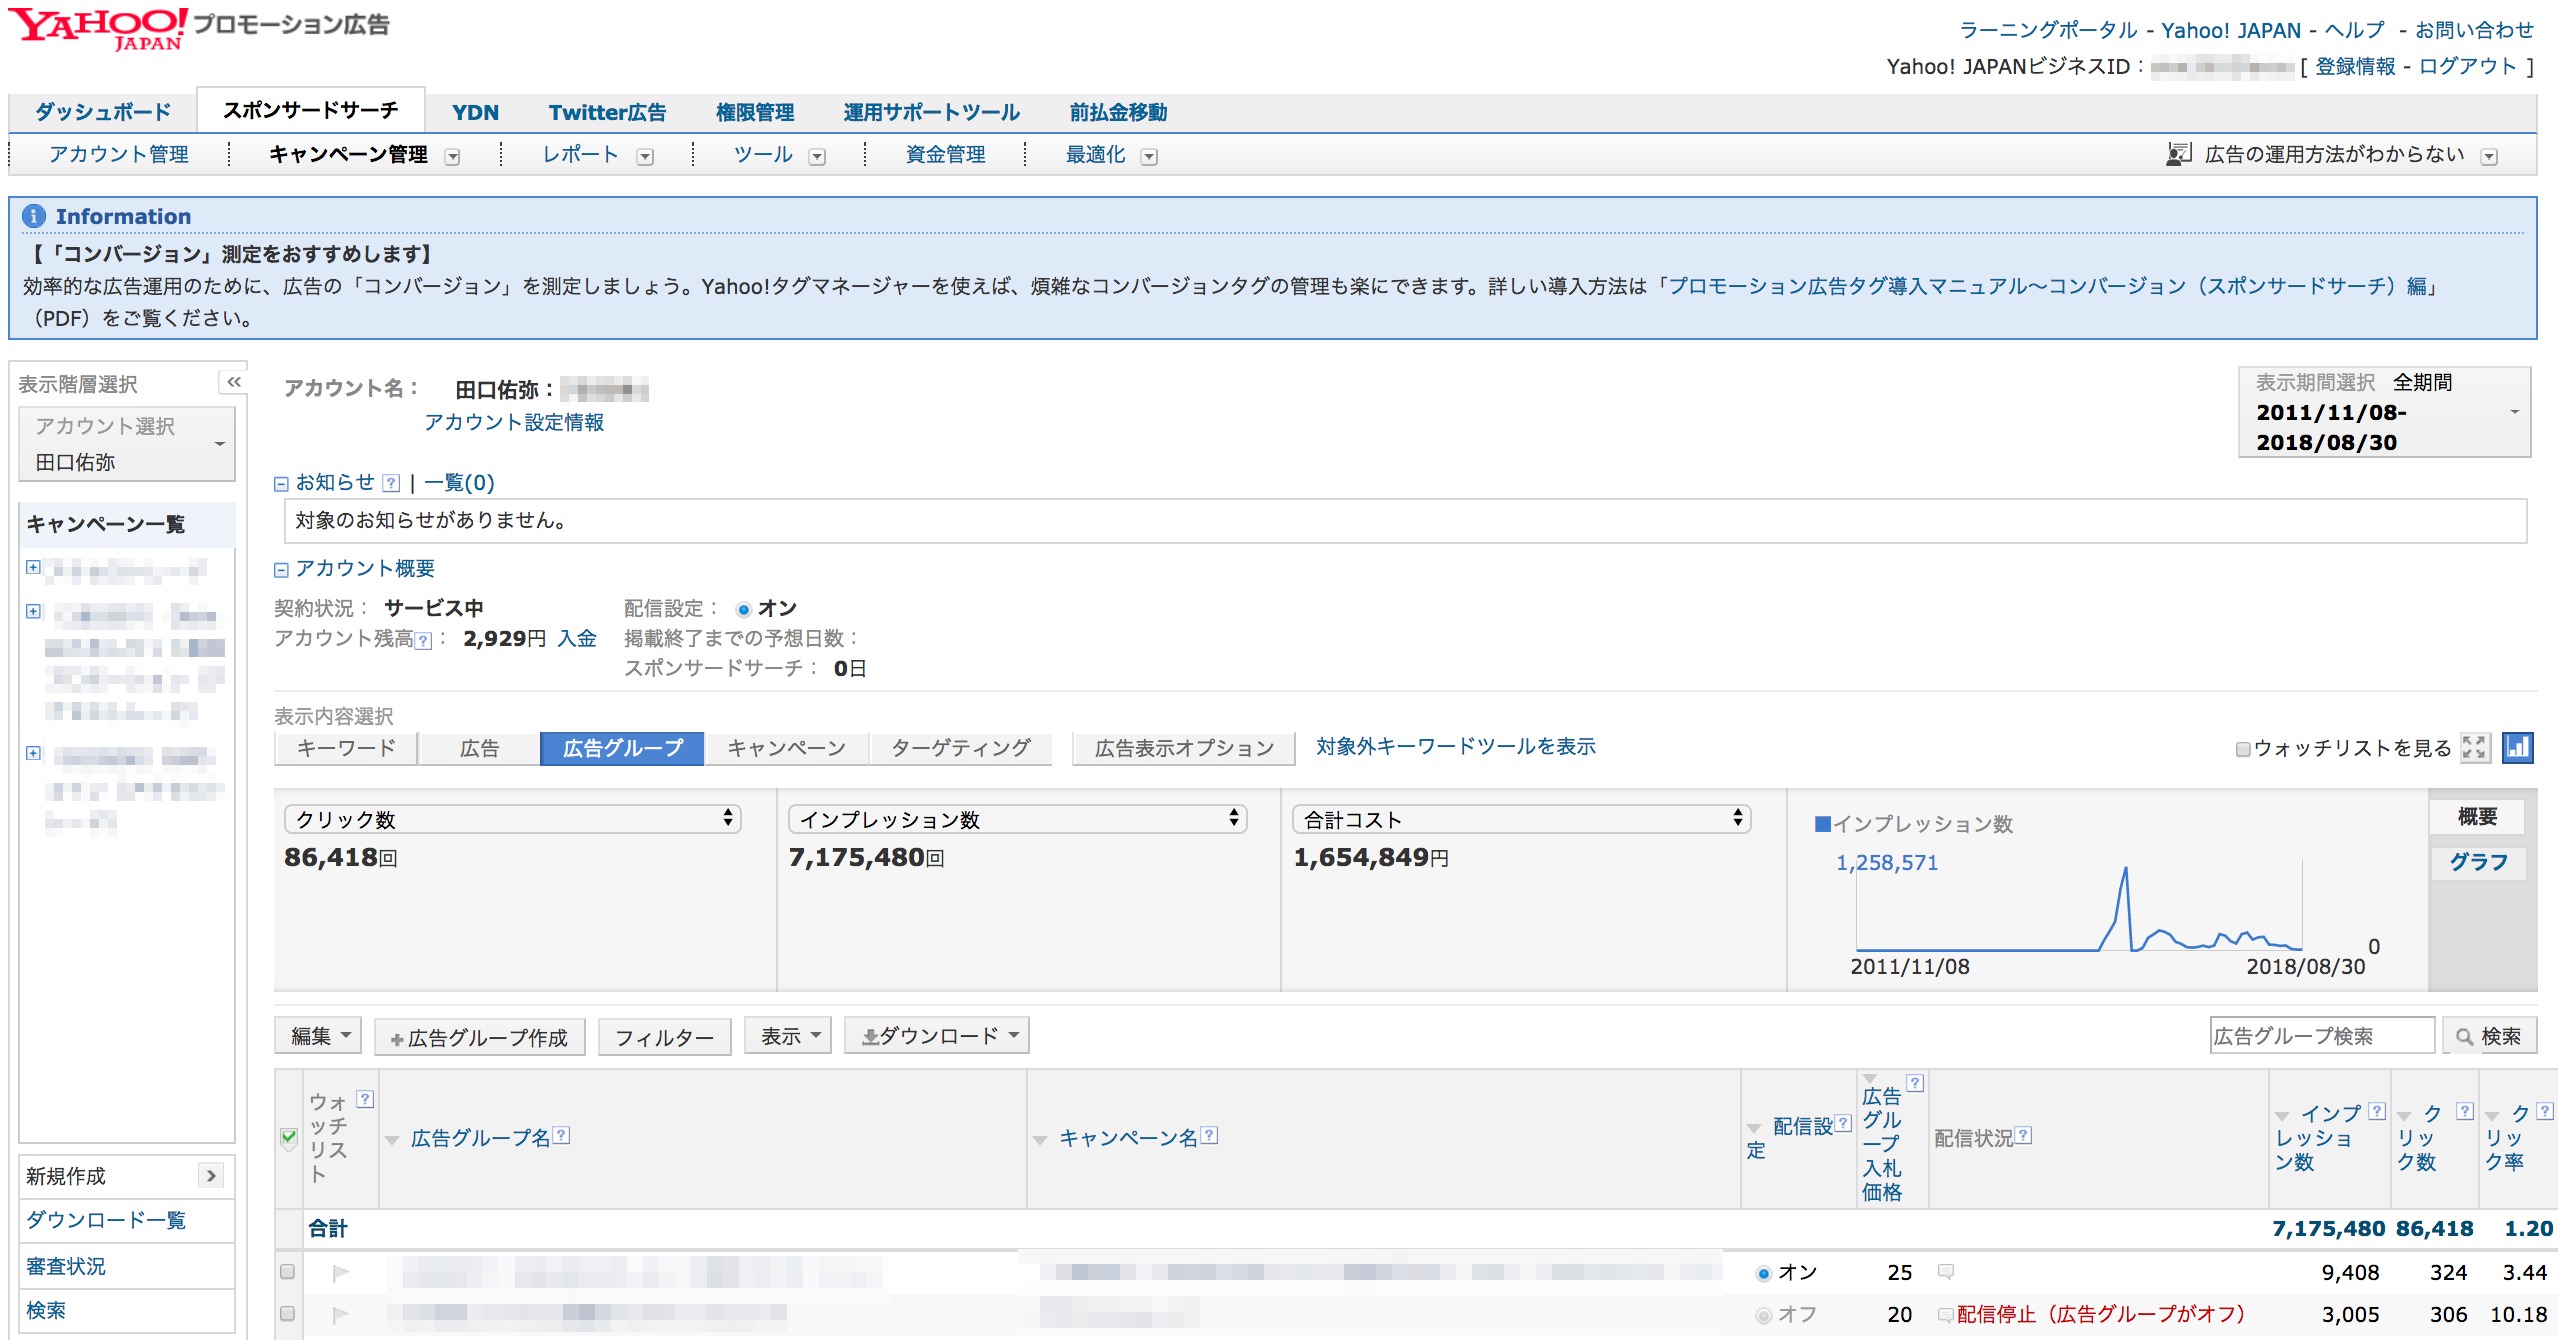
Task: Open help icon for 配信状況 column
Action: coord(2023,1135)
